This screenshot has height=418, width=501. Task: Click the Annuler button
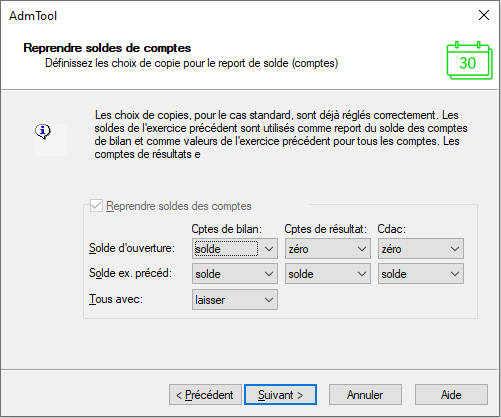click(365, 395)
